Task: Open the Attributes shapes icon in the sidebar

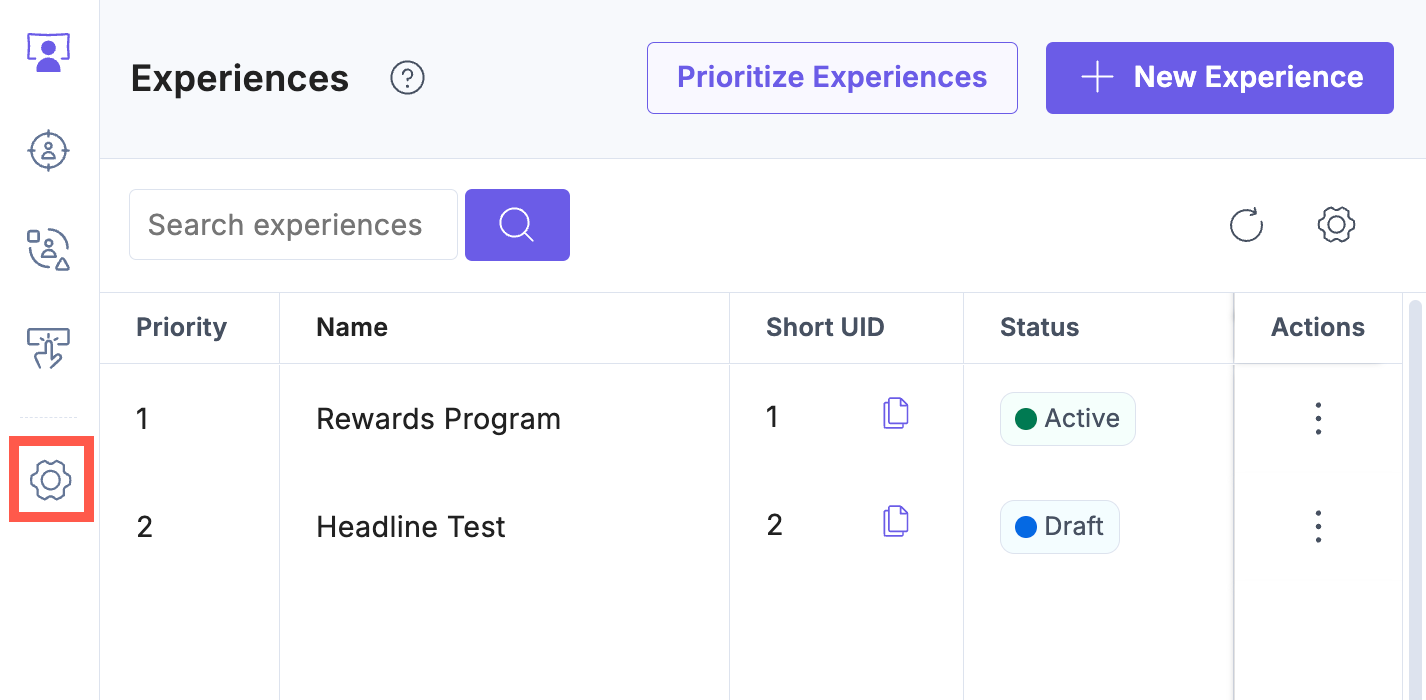Action: (48, 249)
